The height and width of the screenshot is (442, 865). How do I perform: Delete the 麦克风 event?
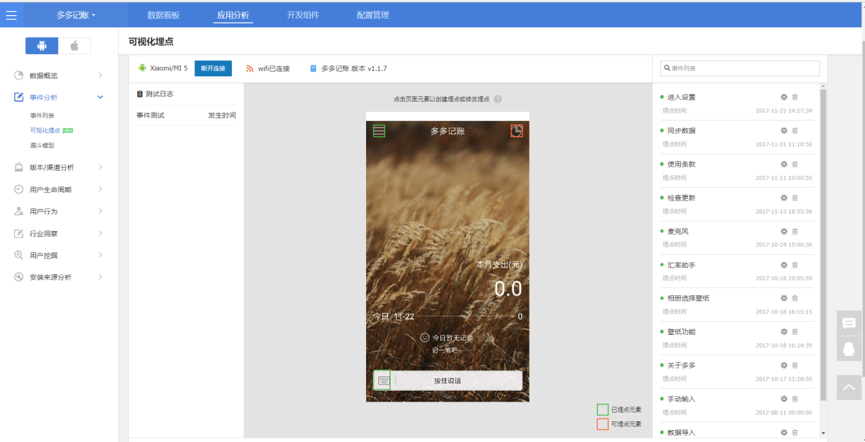click(795, 231)
